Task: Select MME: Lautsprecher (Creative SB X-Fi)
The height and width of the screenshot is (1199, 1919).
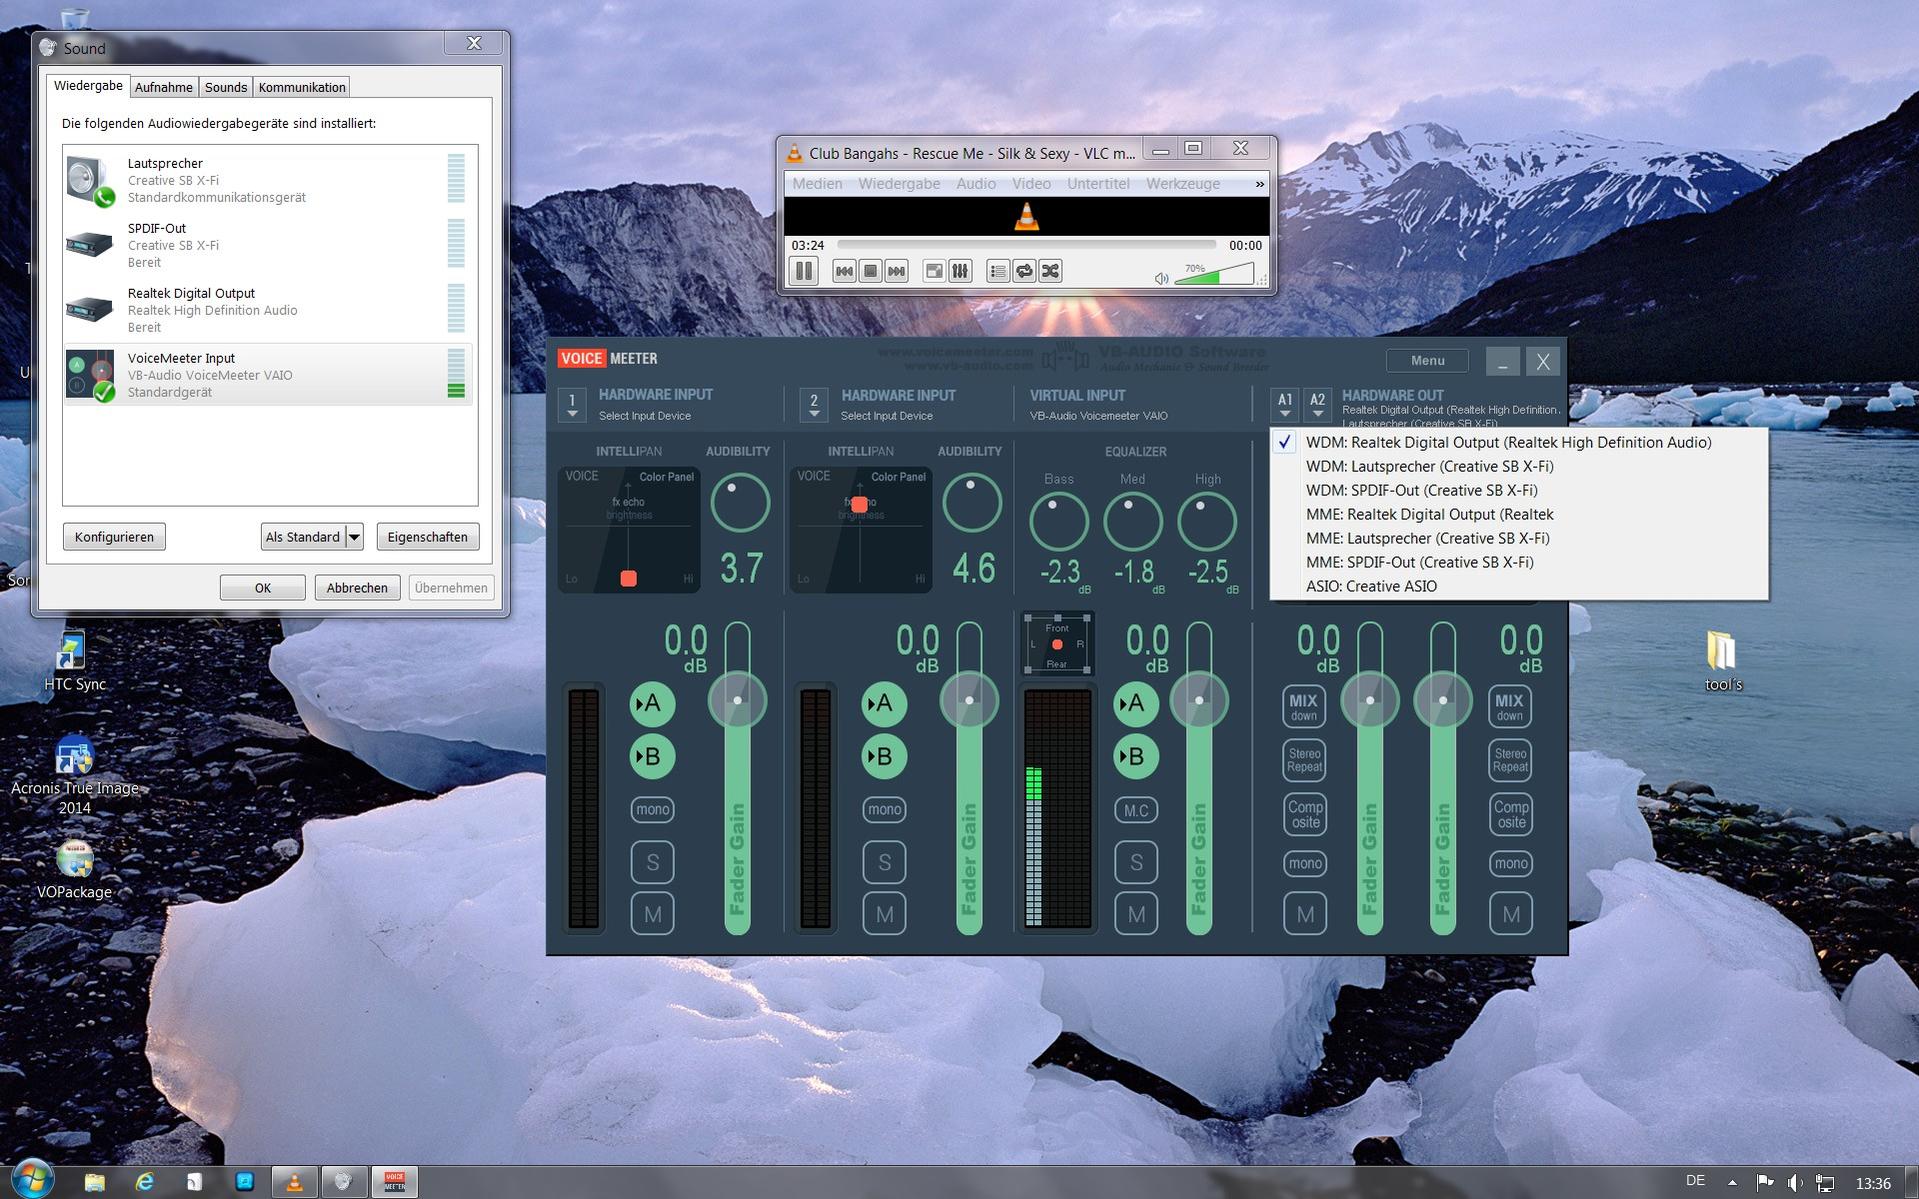Action: 1519,538
